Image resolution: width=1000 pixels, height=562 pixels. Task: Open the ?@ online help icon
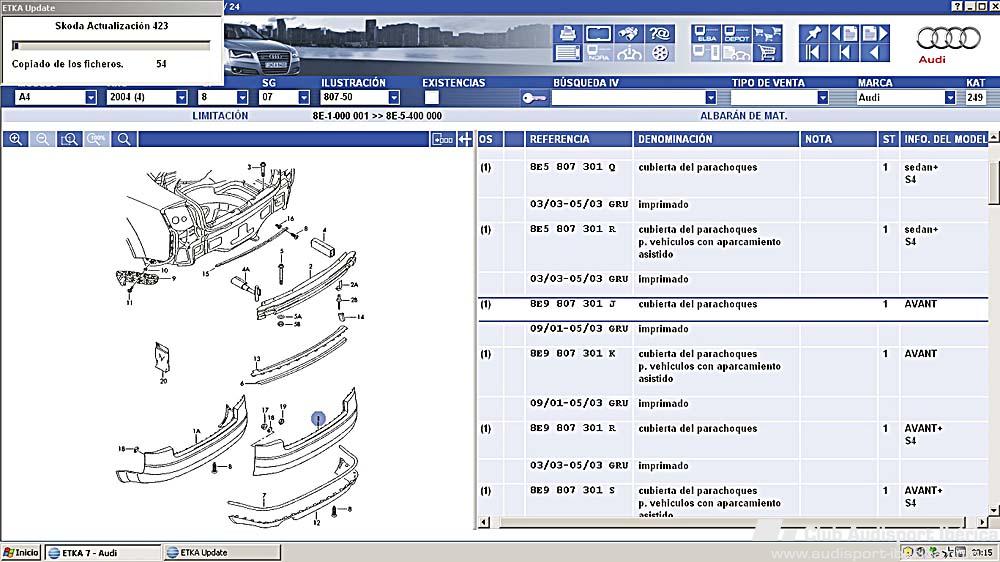click(659, 33)
